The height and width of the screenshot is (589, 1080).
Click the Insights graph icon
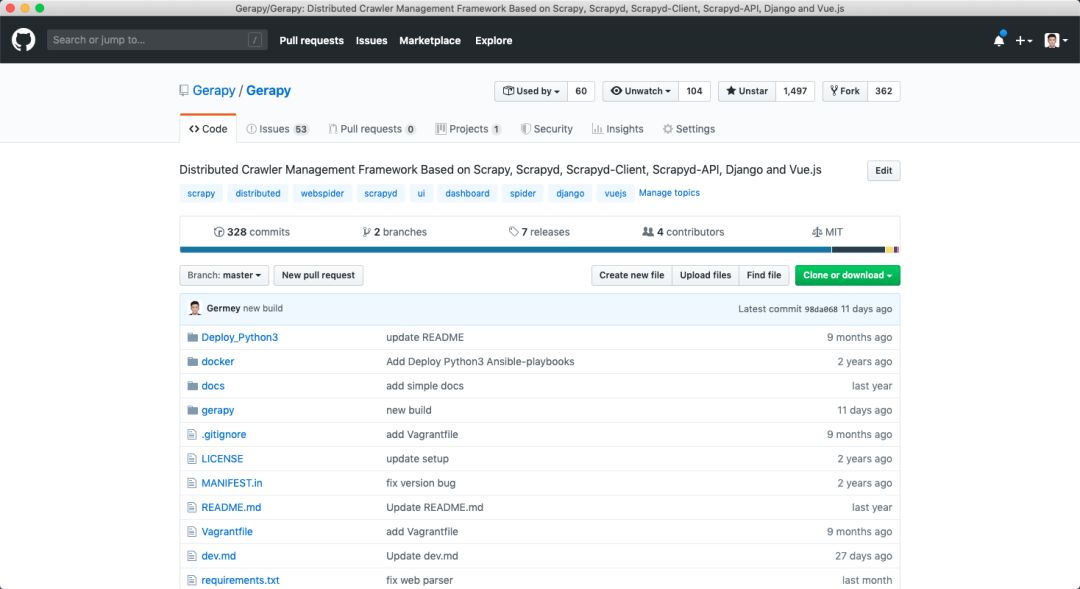pos(597,129)
